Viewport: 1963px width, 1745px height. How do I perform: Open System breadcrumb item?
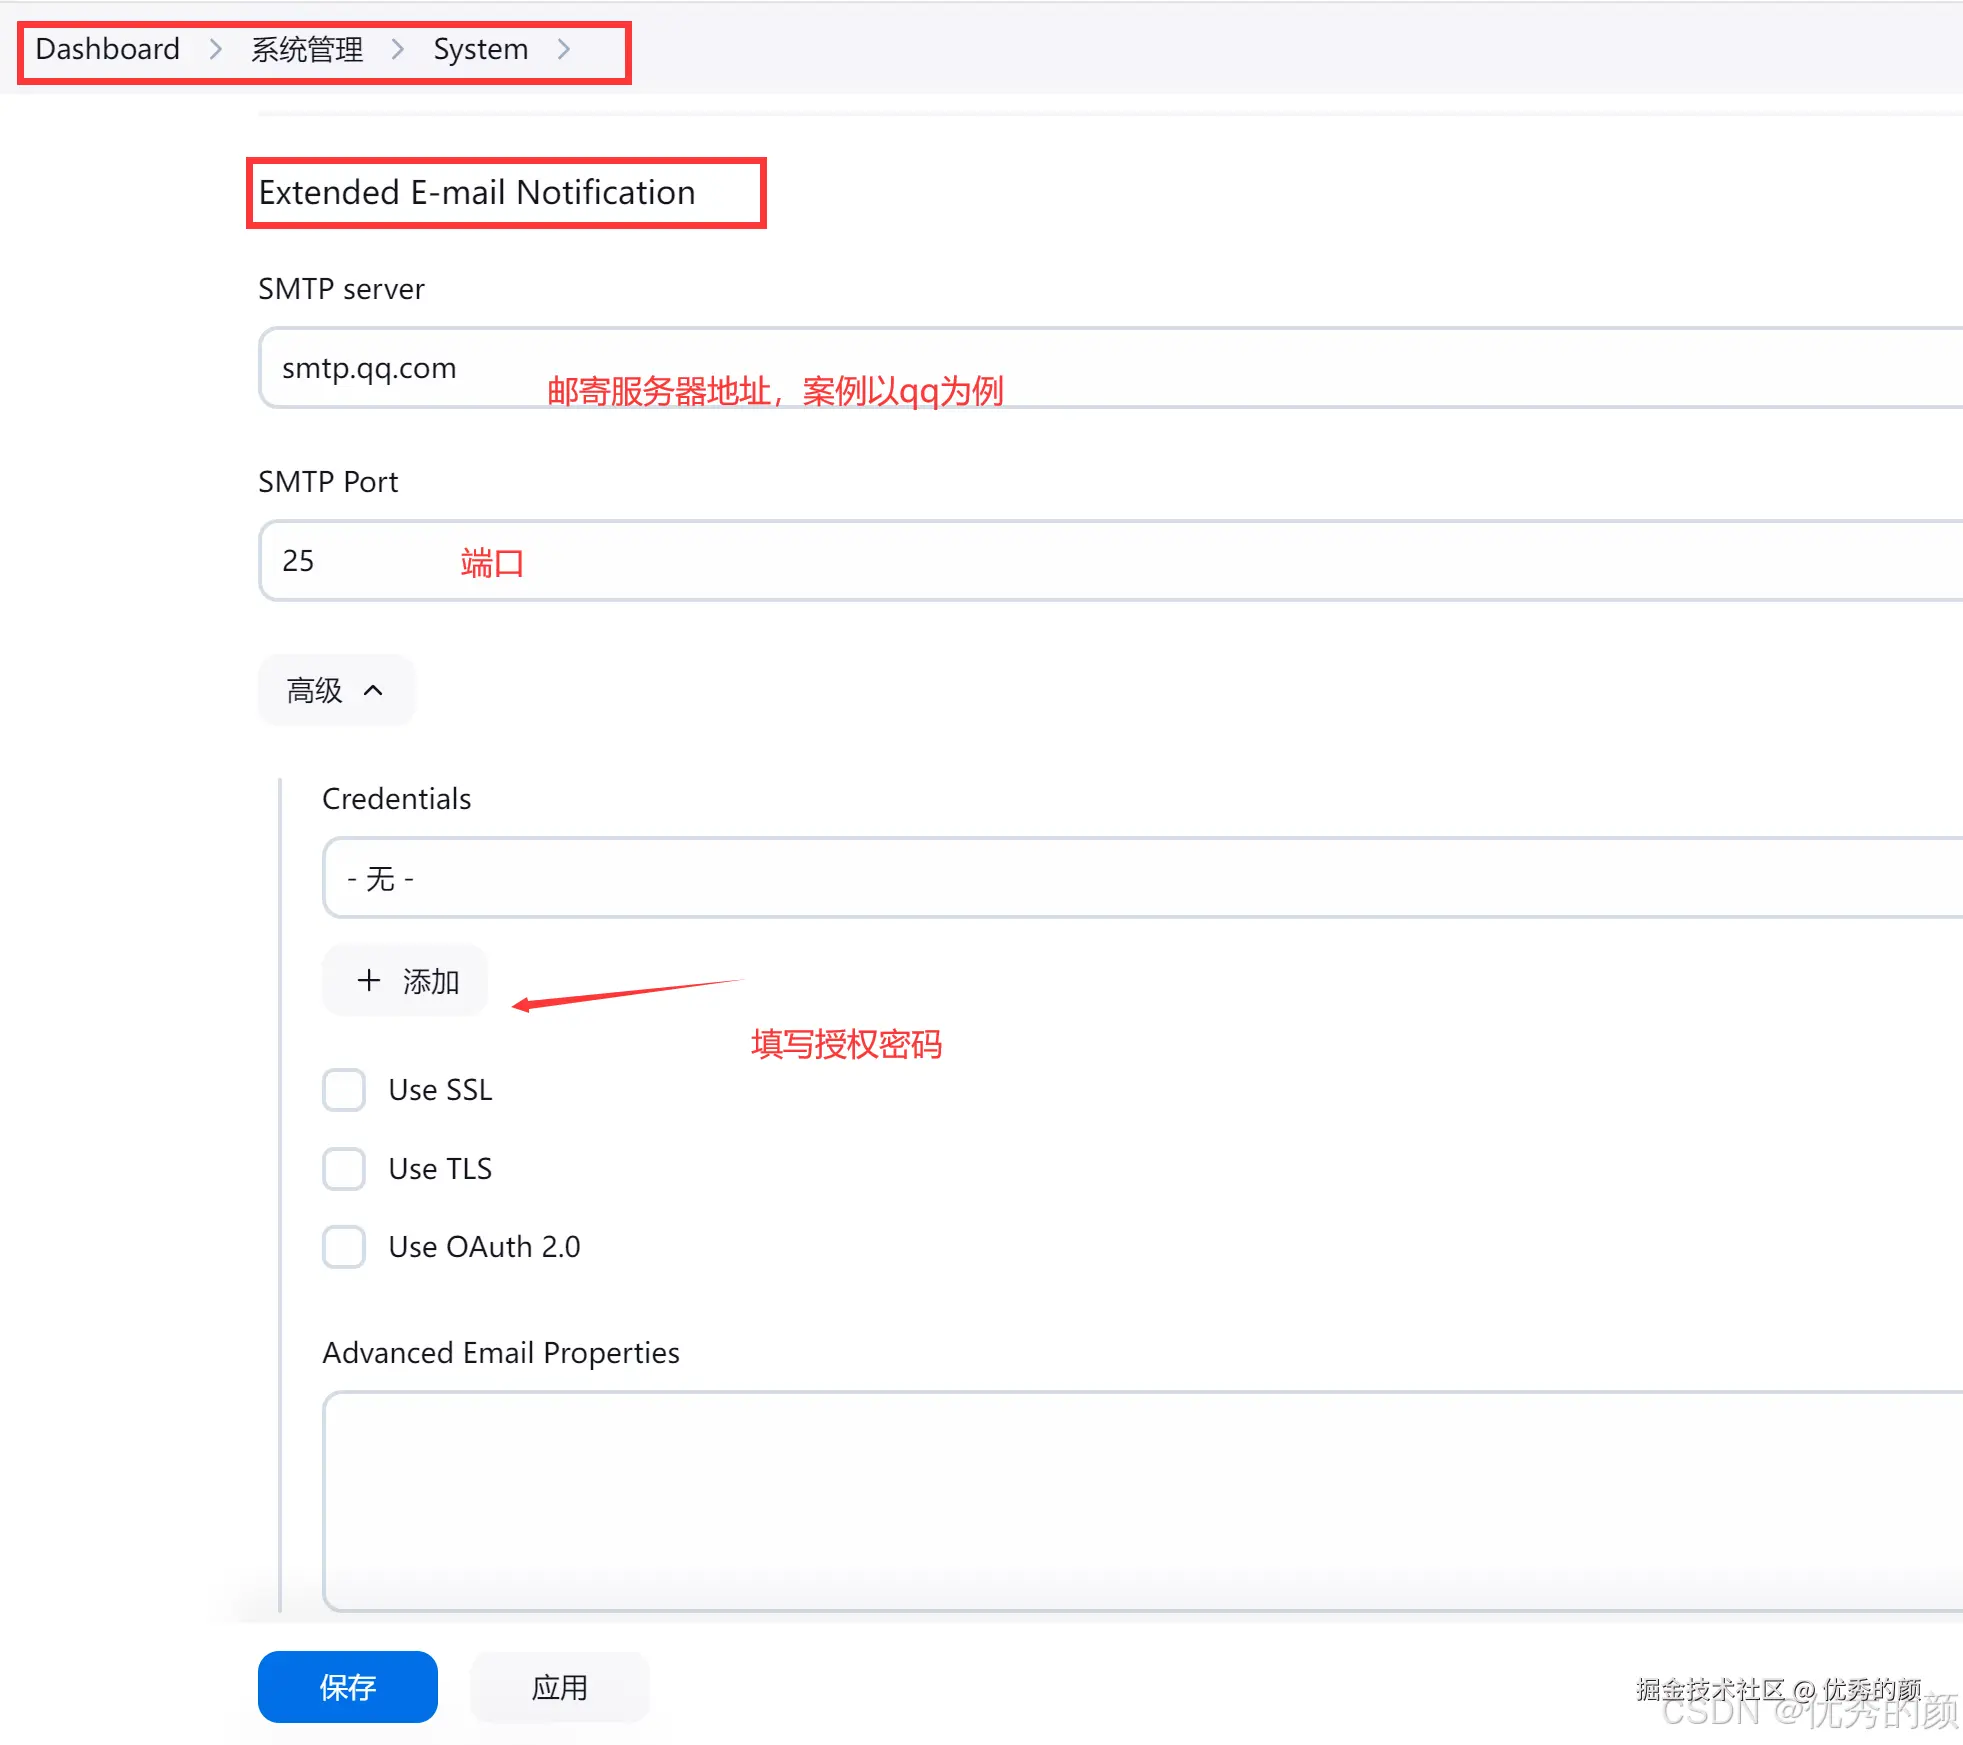(x=480, y=49)
